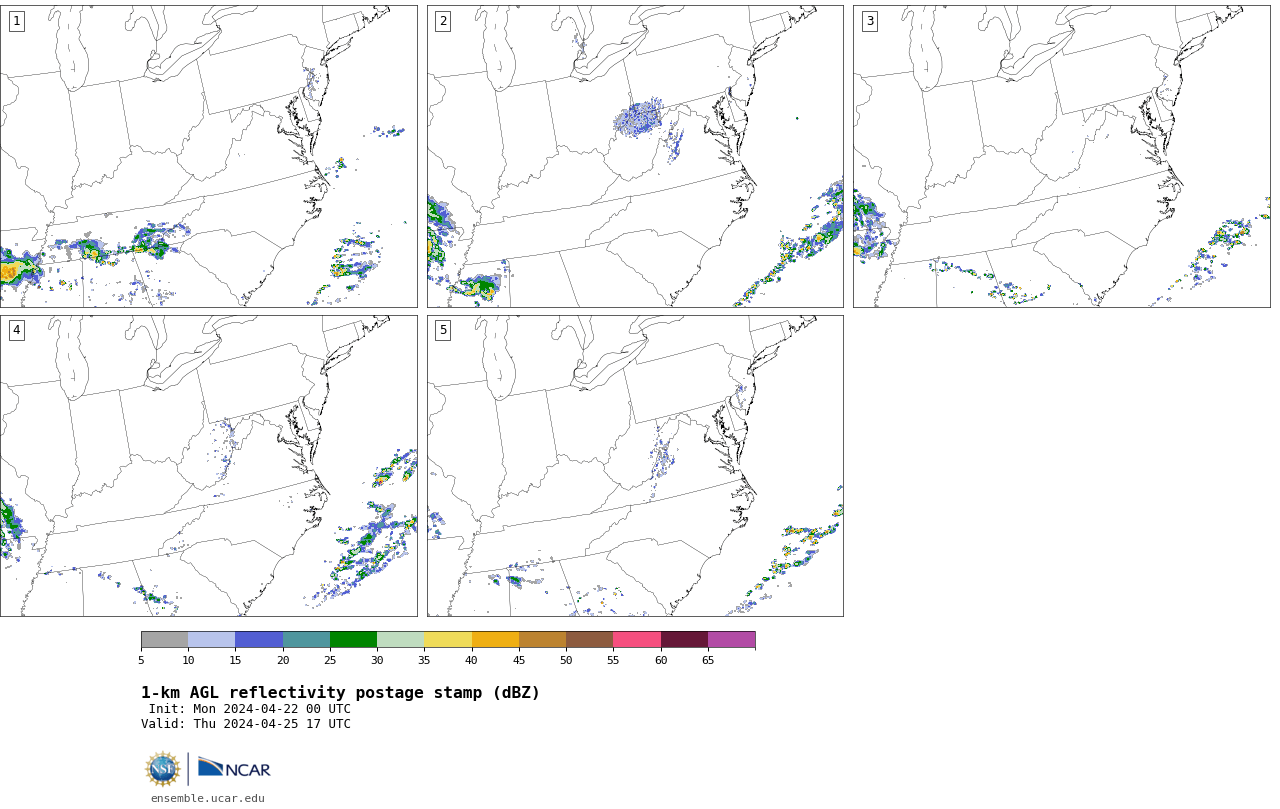Open ensemble member 4 postage stamp map

coord(208,466)
